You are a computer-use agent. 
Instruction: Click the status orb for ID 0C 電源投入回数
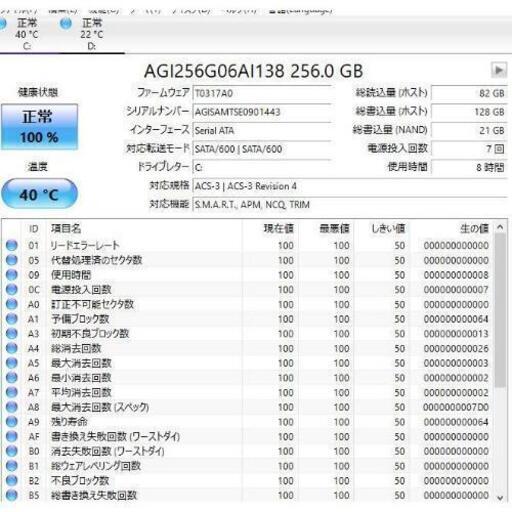12,289
